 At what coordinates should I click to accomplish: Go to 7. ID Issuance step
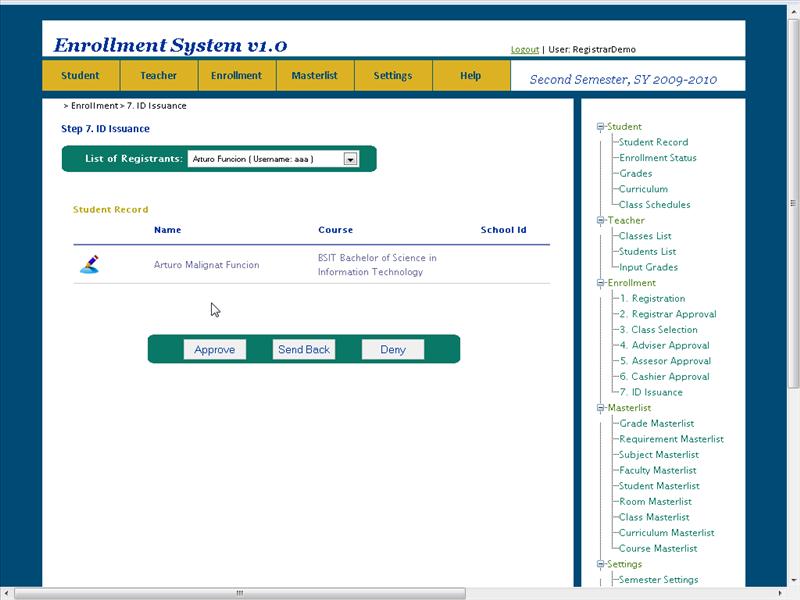pos(651,392)
